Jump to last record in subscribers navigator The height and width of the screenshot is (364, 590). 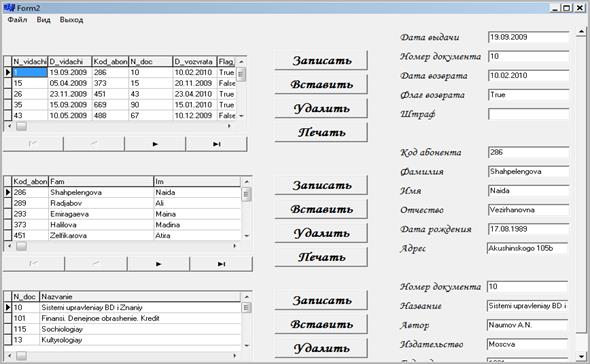(x=221, y=264)
